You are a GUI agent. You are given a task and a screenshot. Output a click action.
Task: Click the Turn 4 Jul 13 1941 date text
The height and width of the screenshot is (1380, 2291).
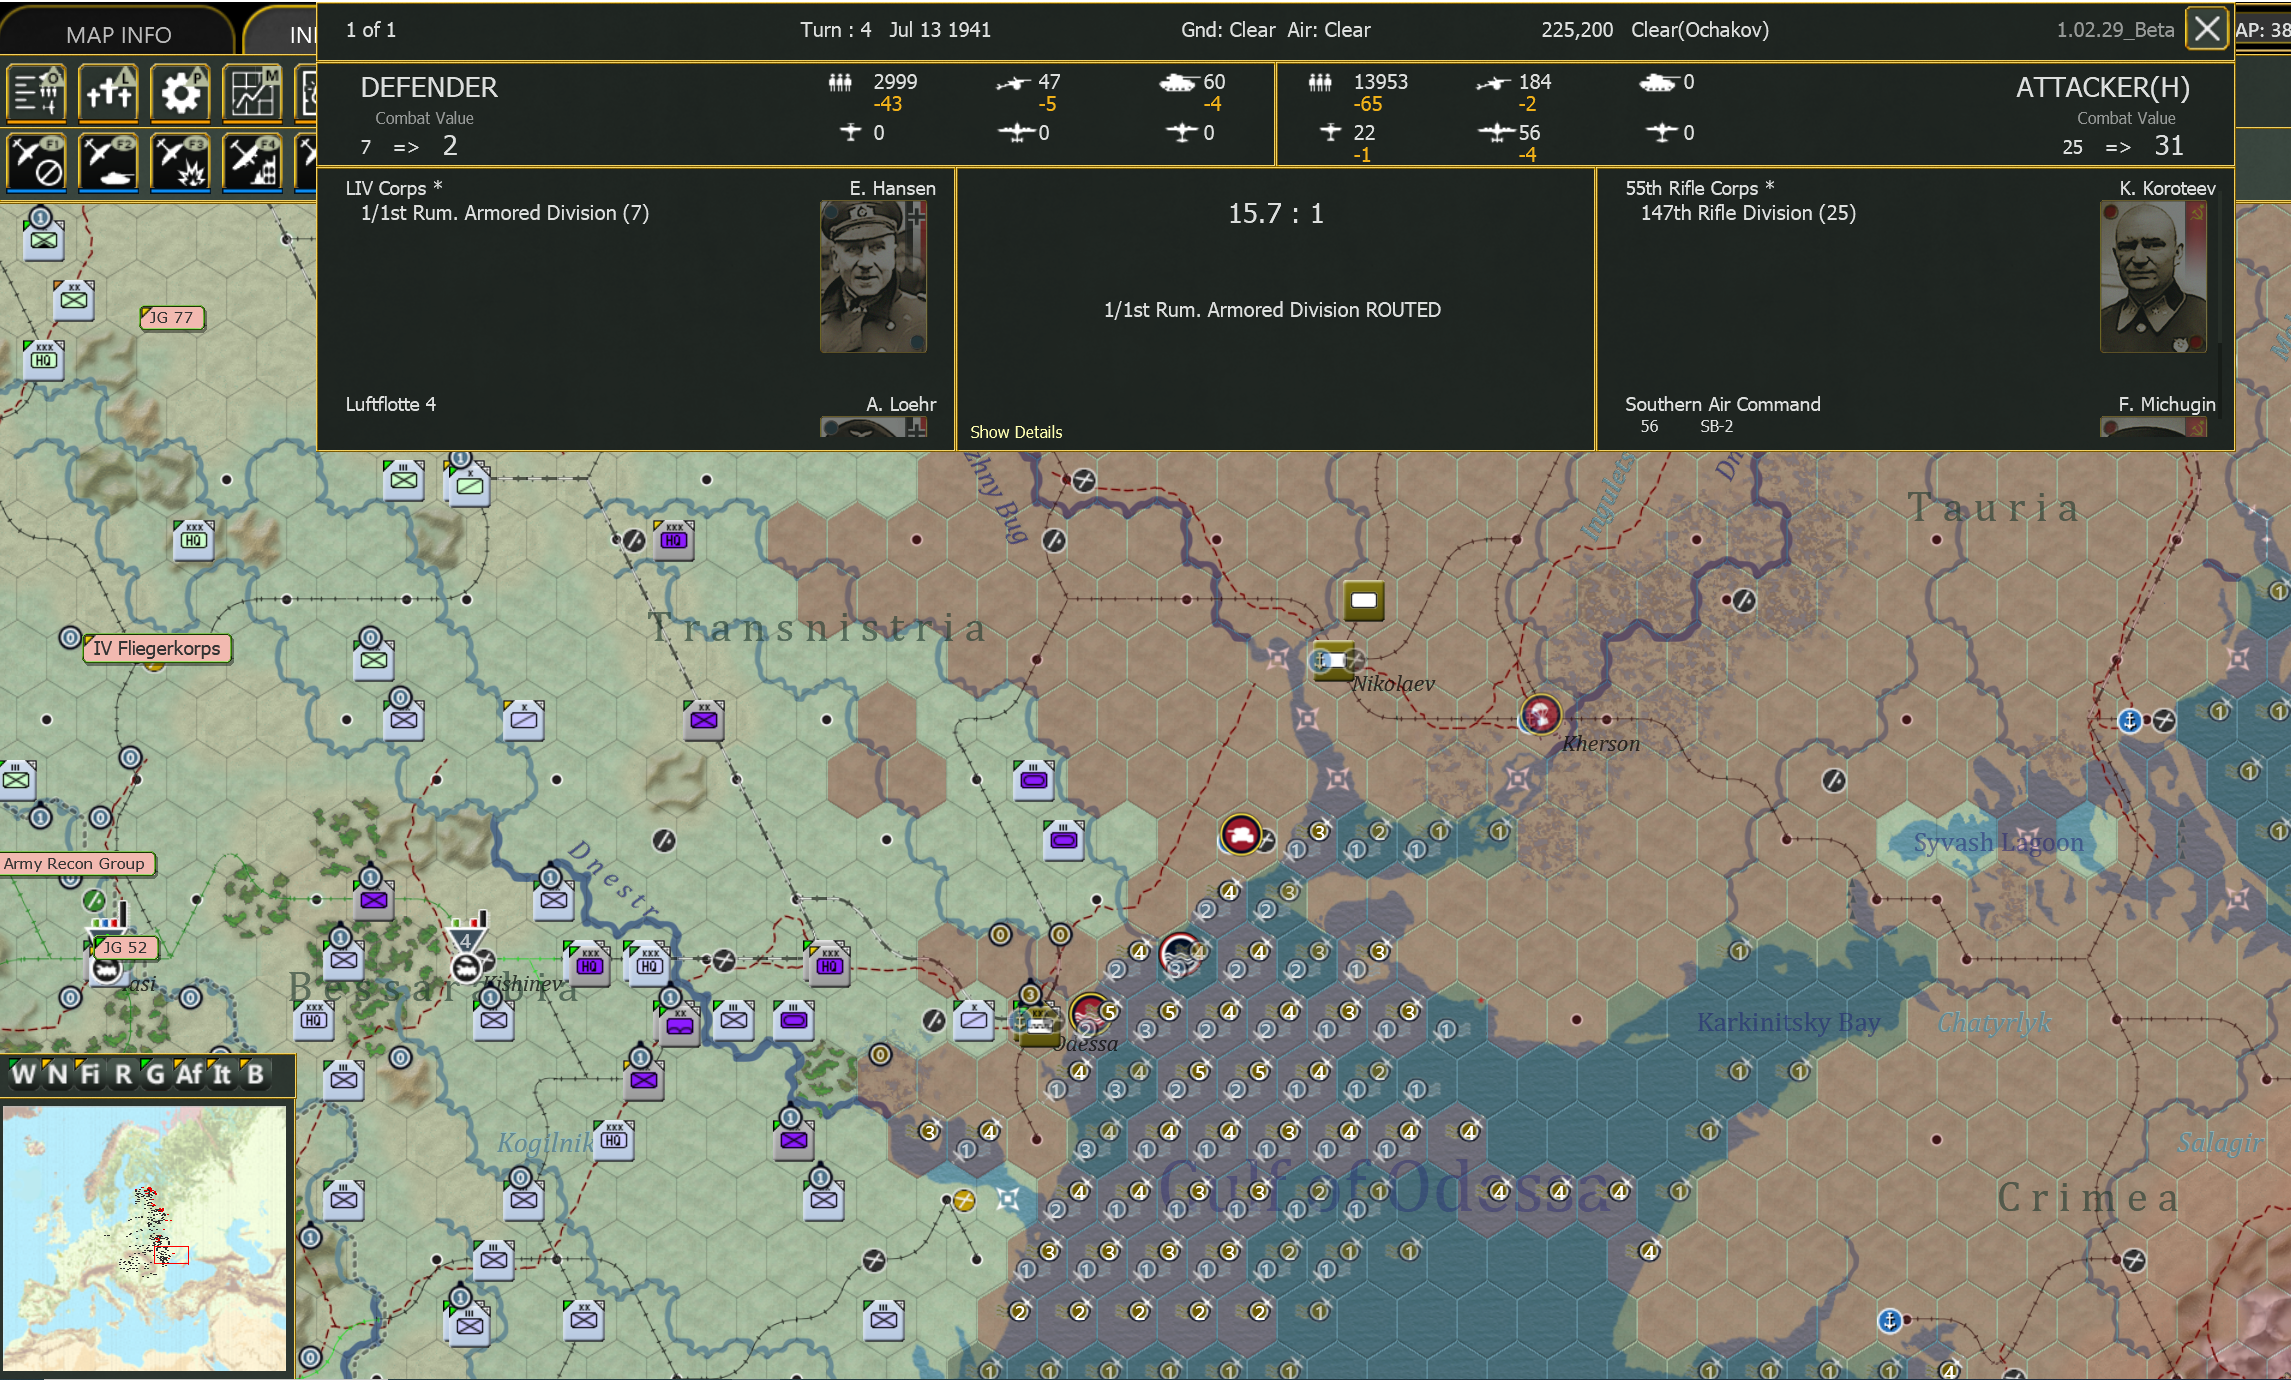895,30
